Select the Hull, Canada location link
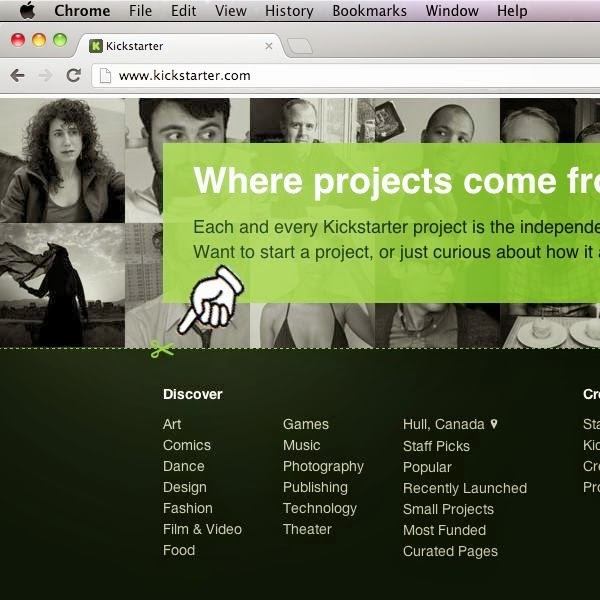The width and height of the screenshot is (600, 600). click(x=443, y=424)
